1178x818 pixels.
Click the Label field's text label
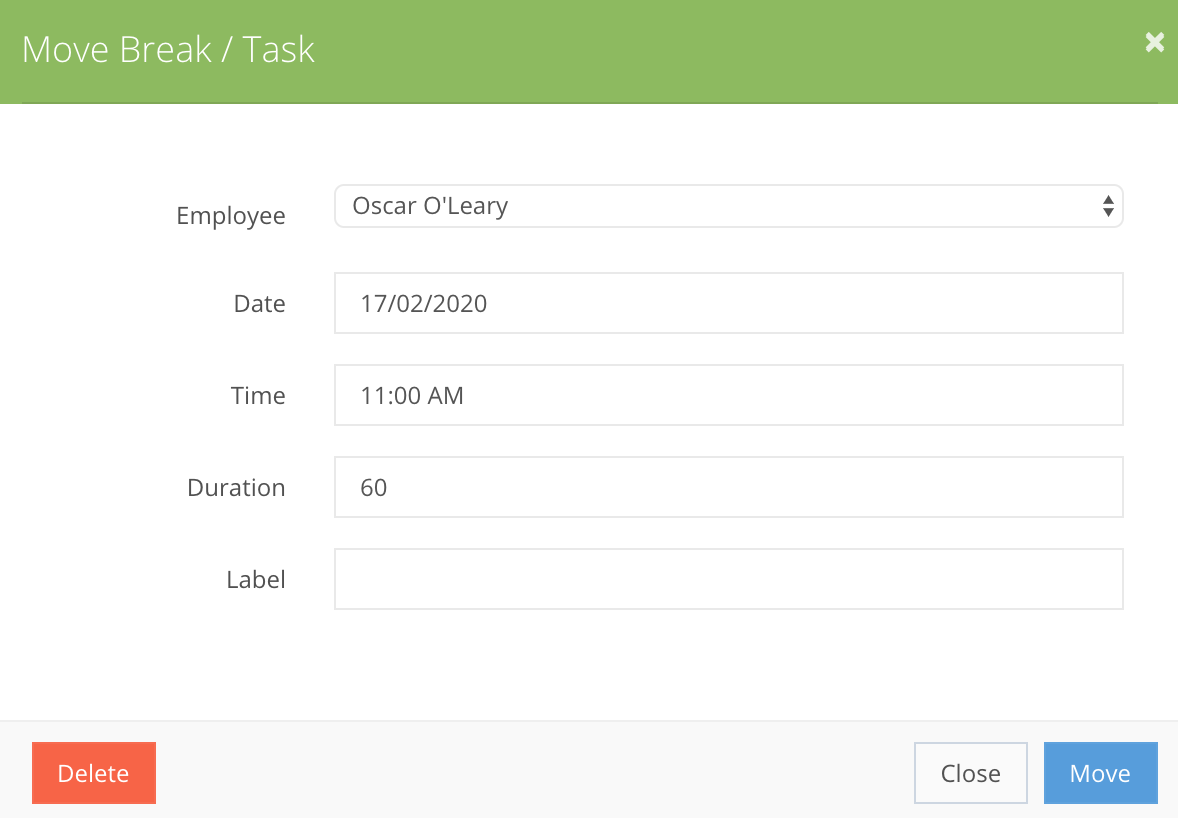coord(255,579)
